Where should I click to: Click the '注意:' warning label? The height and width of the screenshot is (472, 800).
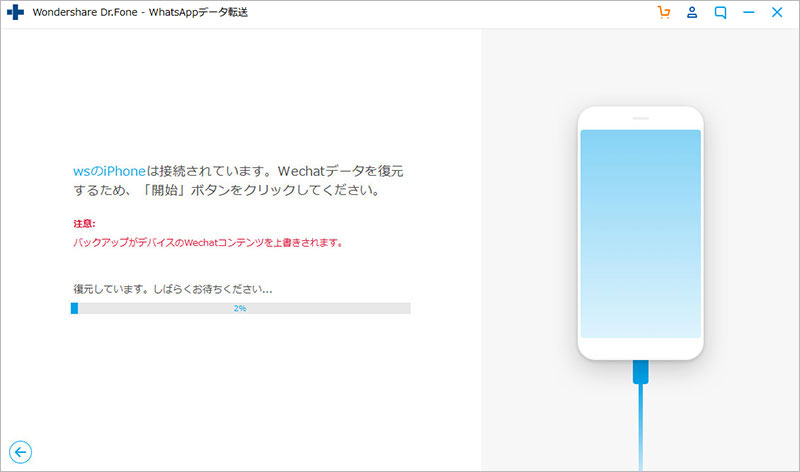coord(84,223)
